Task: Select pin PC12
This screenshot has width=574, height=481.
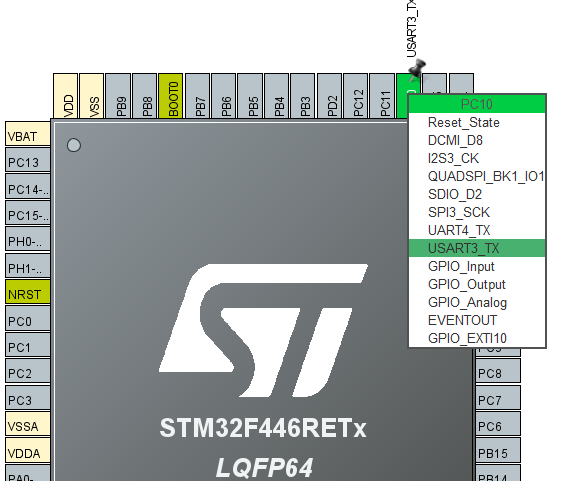Action: pyautogui.click(x=356, y=96)
